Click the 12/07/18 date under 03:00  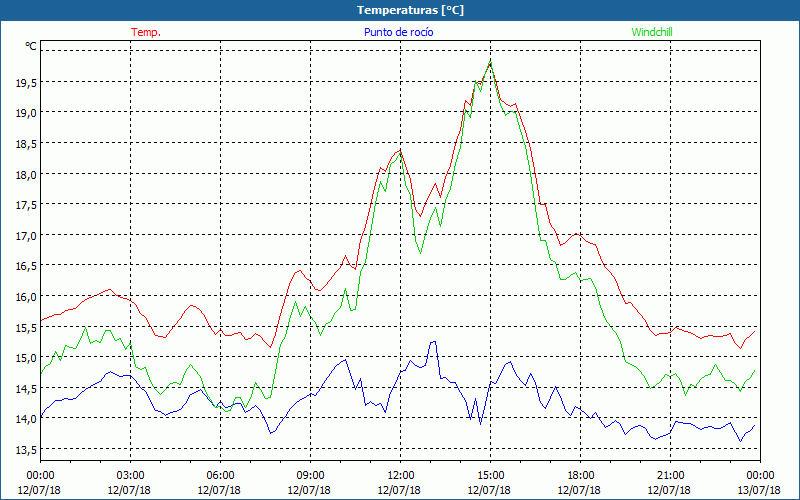pos(129,490)
